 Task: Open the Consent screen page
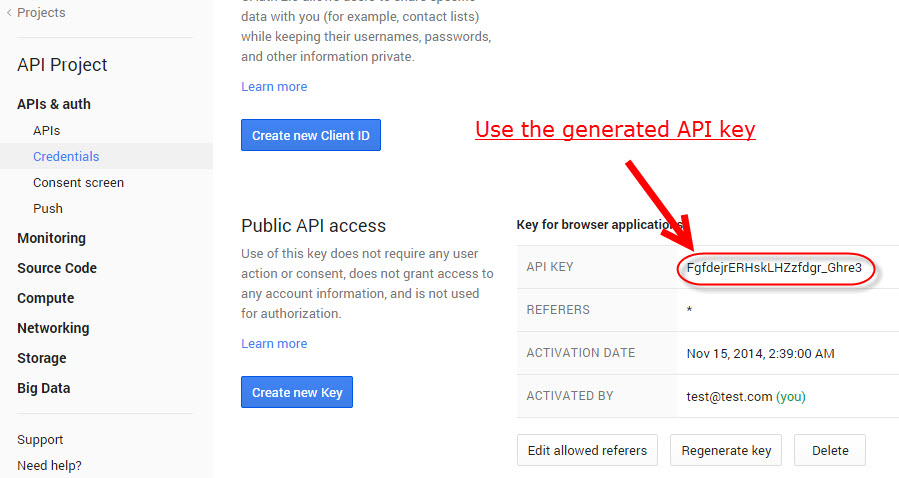[x=79, y=182]
